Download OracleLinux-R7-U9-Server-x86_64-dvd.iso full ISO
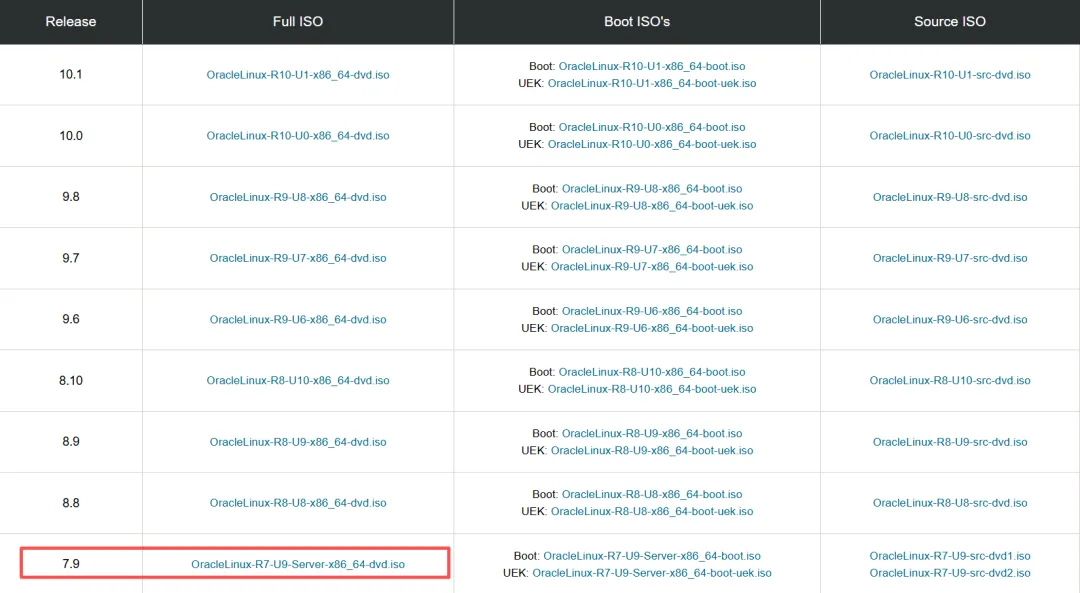The image size is (1080, 593). click(298, 564)
